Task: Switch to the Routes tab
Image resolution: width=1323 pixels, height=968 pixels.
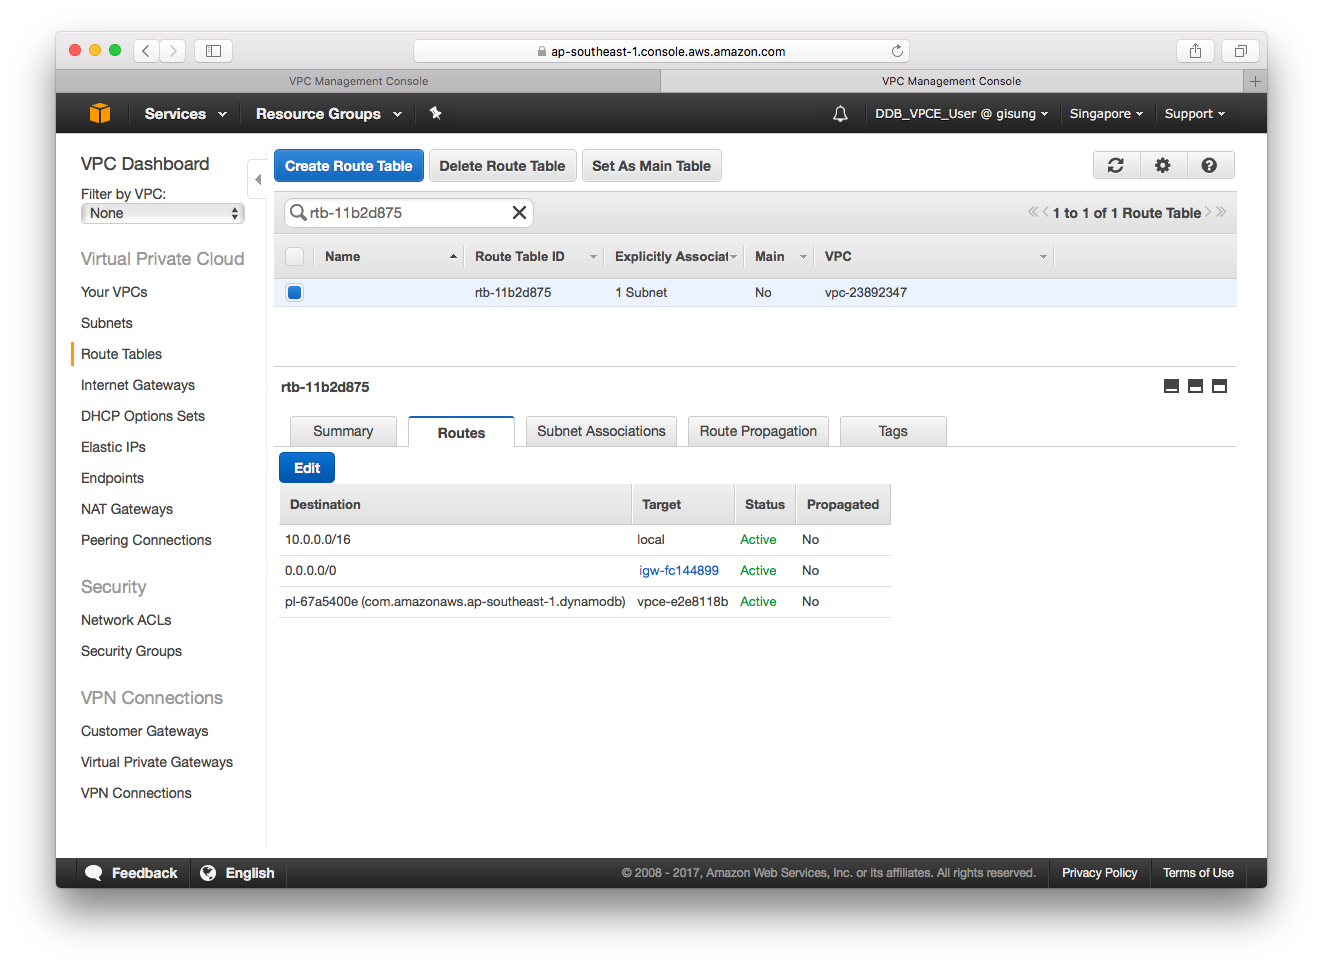Action: tap(461, 432)
